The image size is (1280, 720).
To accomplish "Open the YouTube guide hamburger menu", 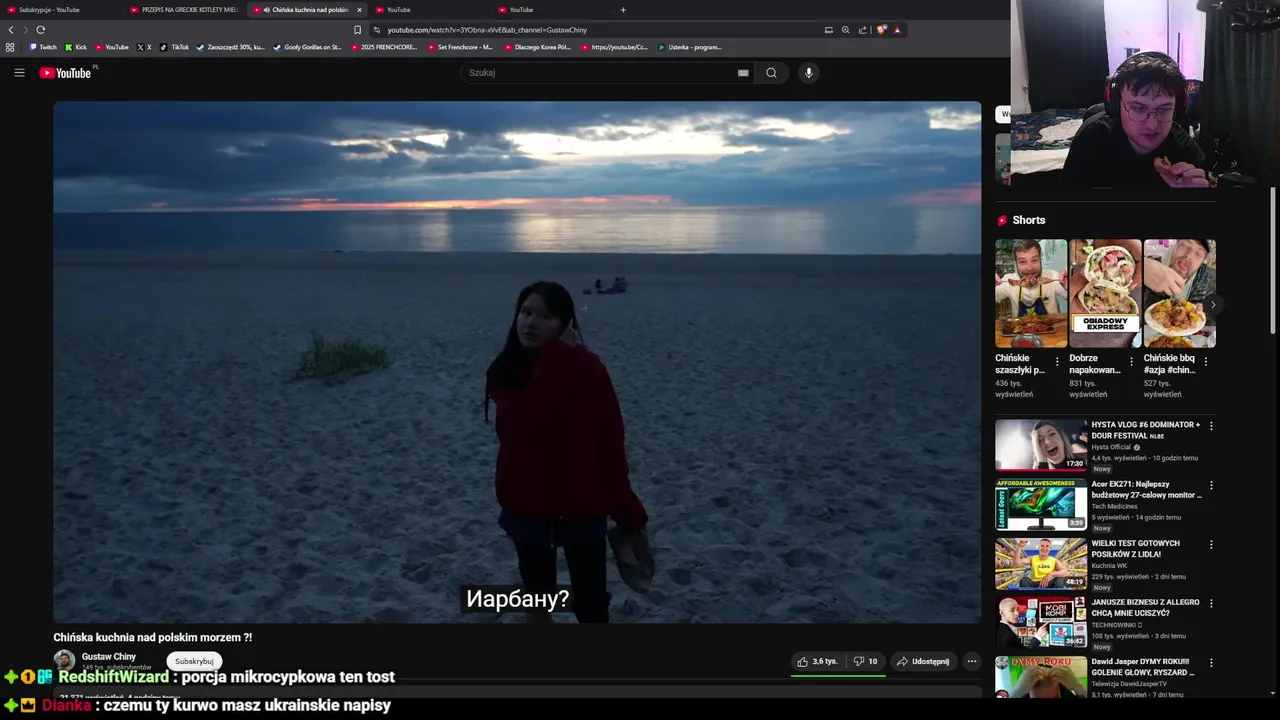I will pos(19,73).
